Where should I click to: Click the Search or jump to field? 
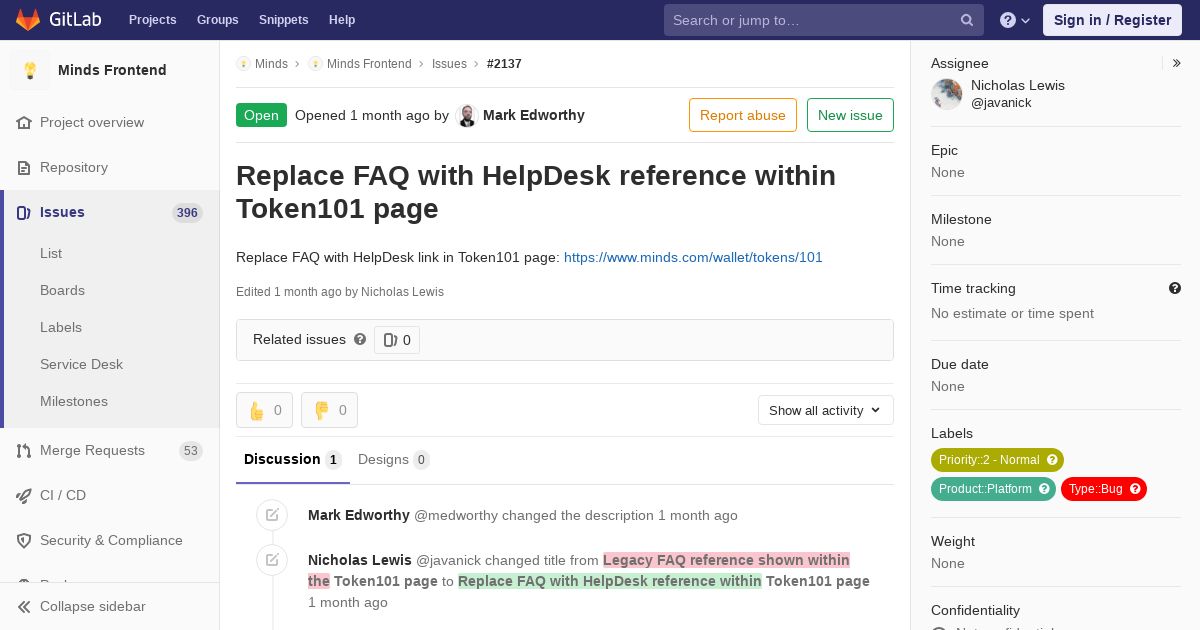point(810,20)
